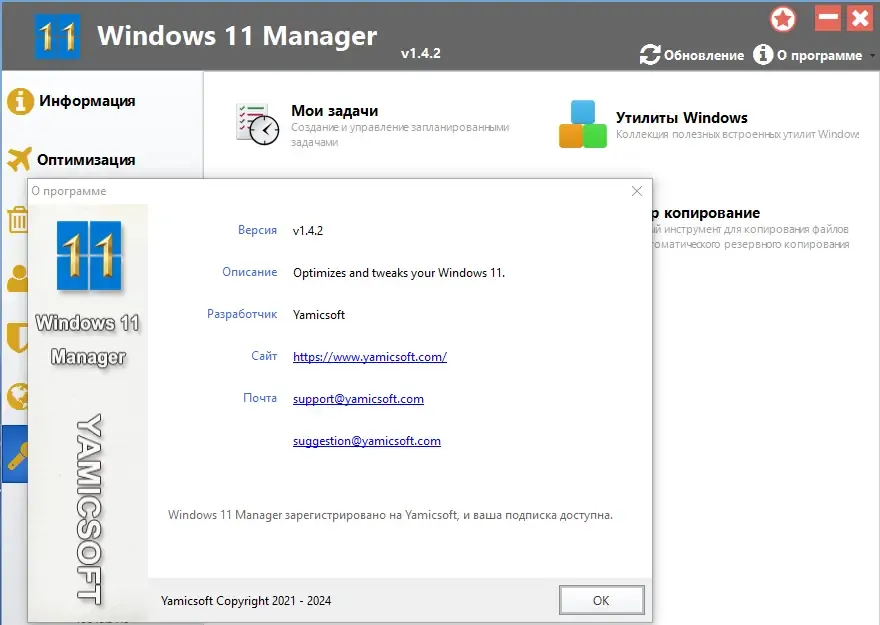Click the Windows 11 Manager logo in title bar
This screenshot has height=625, width=880.
(57, 37)
